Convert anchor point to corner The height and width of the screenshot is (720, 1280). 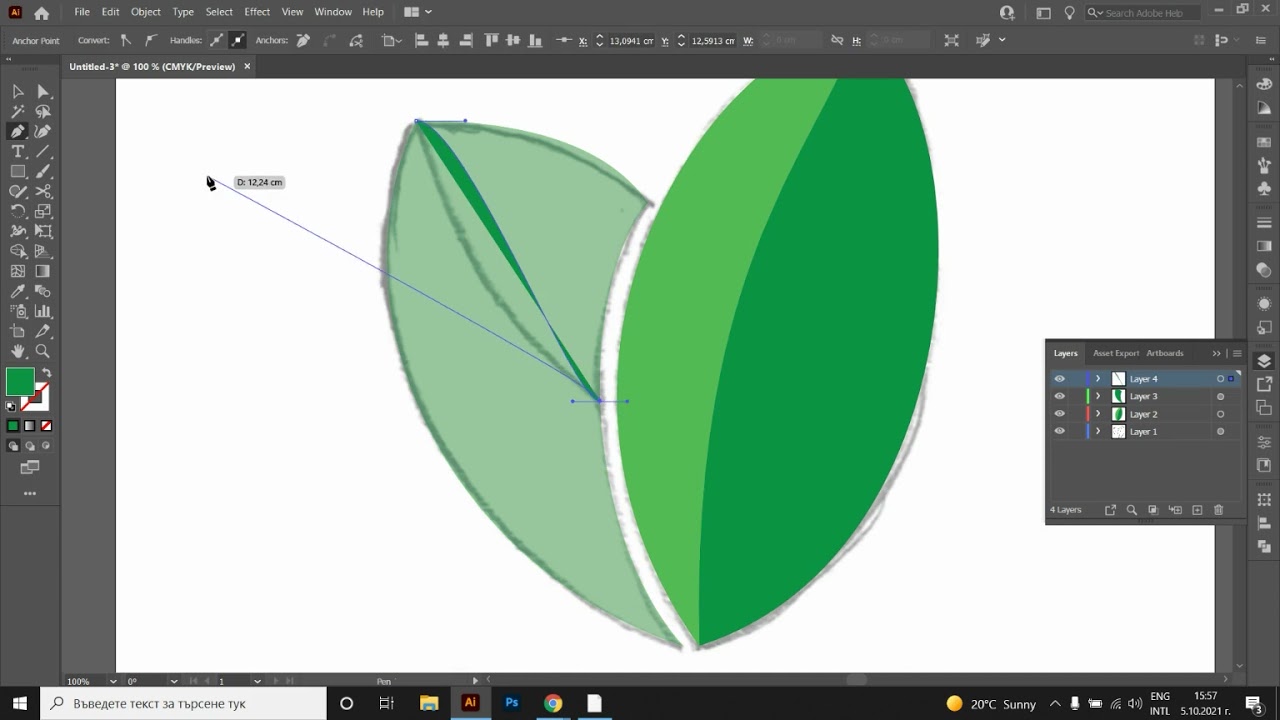coord(125,40)
